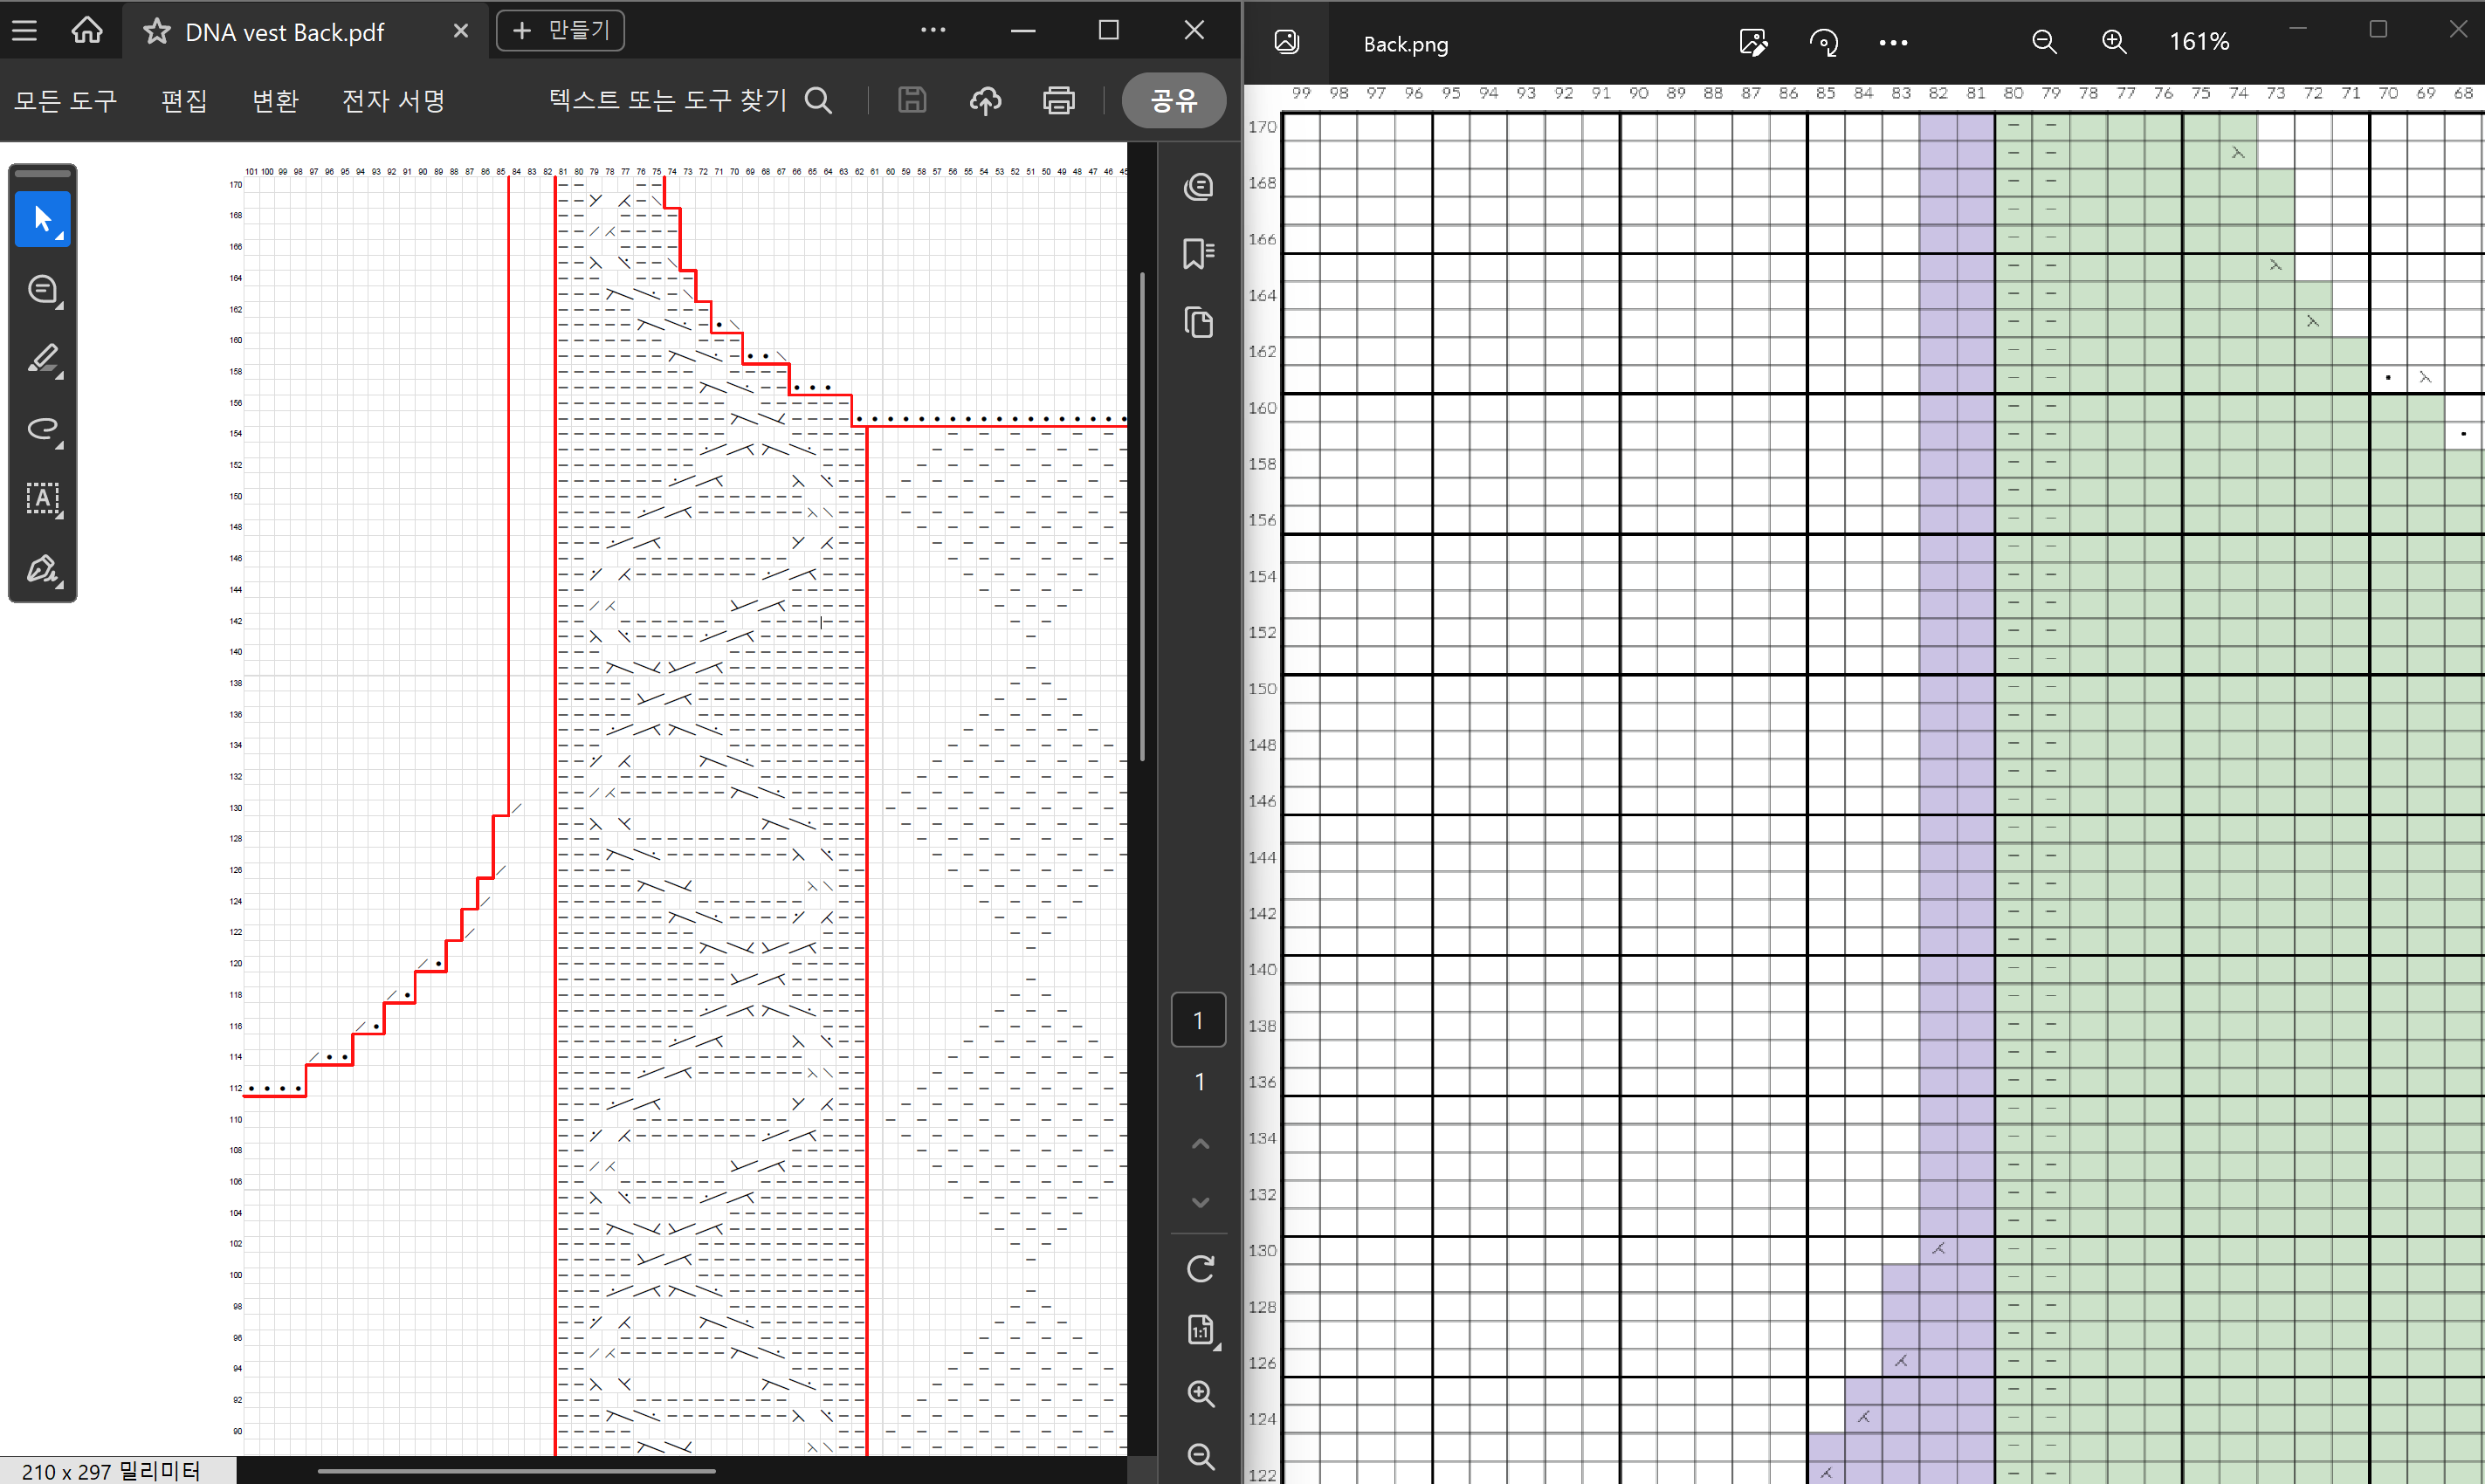2485x1484 pixels.
Task: Select the highlighter pen tool
Action: click(x=42, y=359)
